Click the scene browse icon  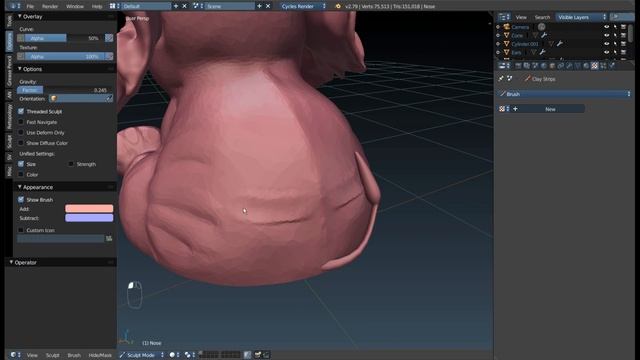pyautogui.click(x=198, y=6)
